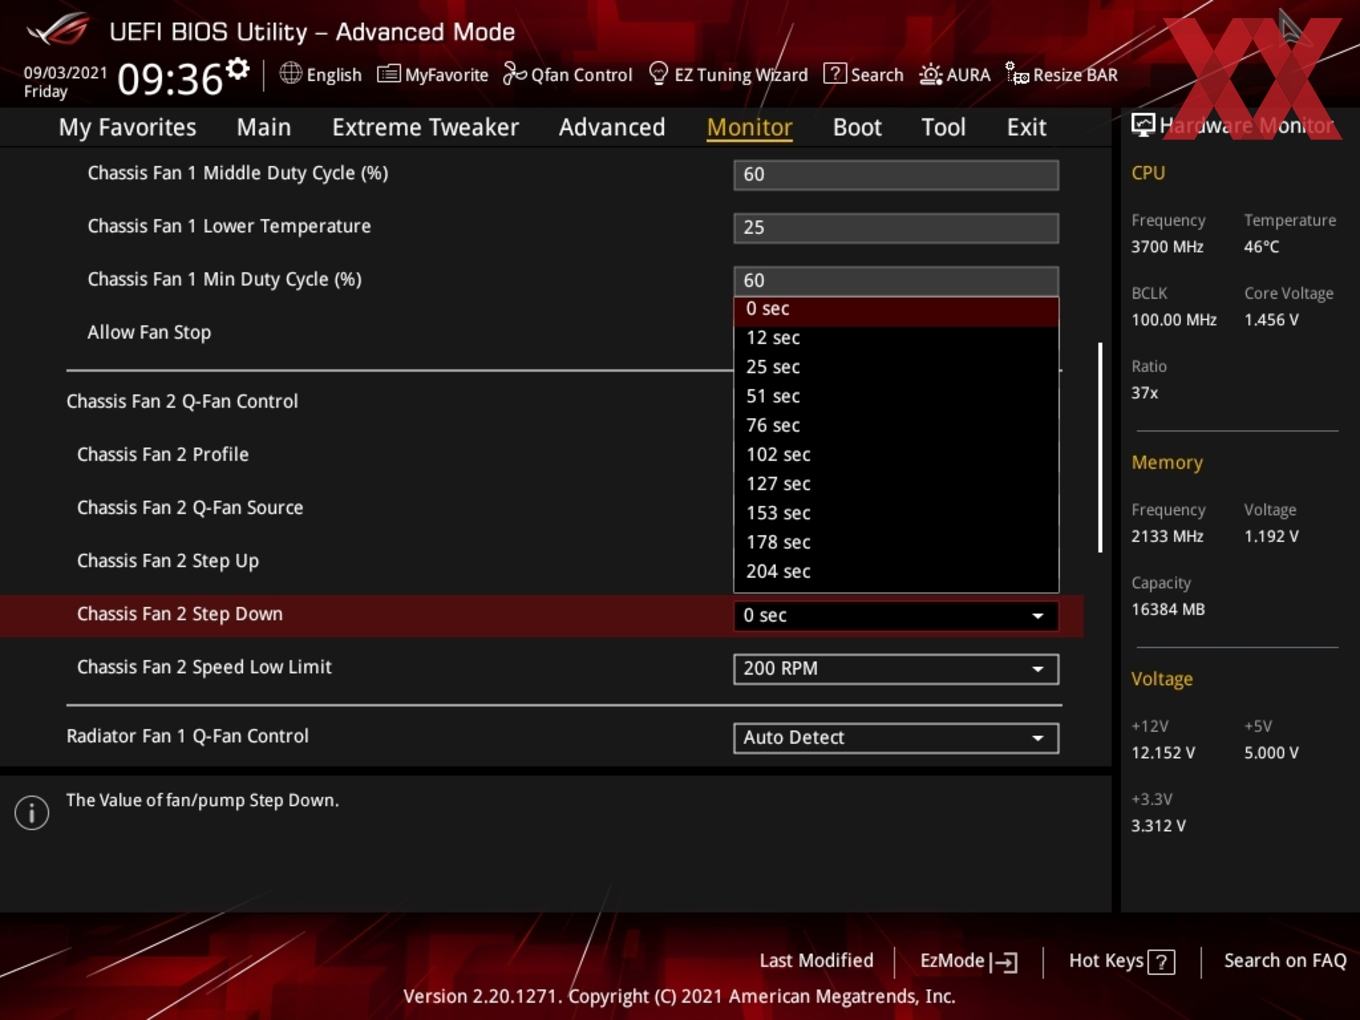Viewport: 1360px width, 1020px height.
Task: Click +12V value 12.152 V
Action: [x=1163, y=753]
